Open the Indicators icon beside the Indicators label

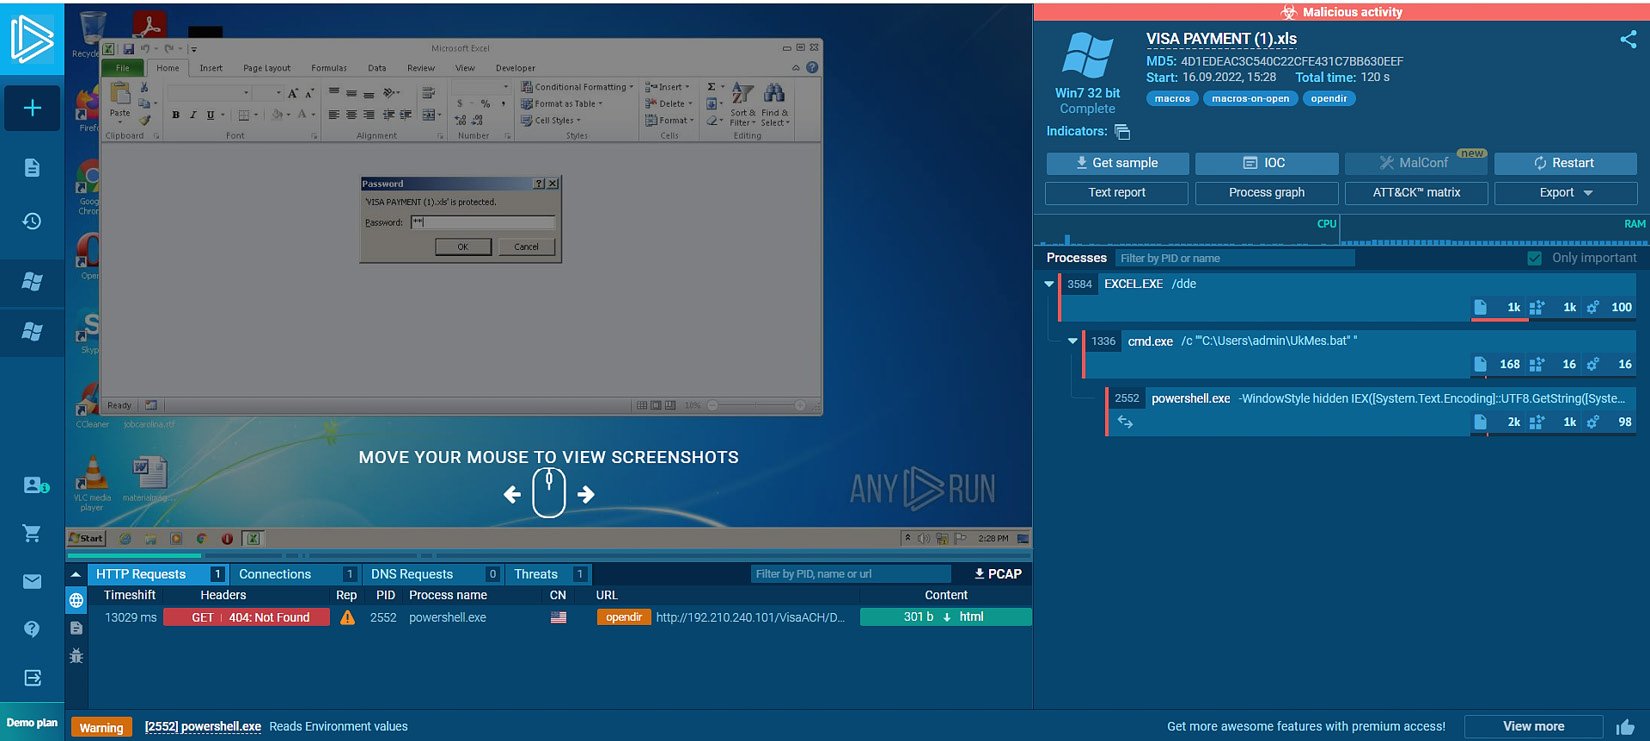[1122, 132]
